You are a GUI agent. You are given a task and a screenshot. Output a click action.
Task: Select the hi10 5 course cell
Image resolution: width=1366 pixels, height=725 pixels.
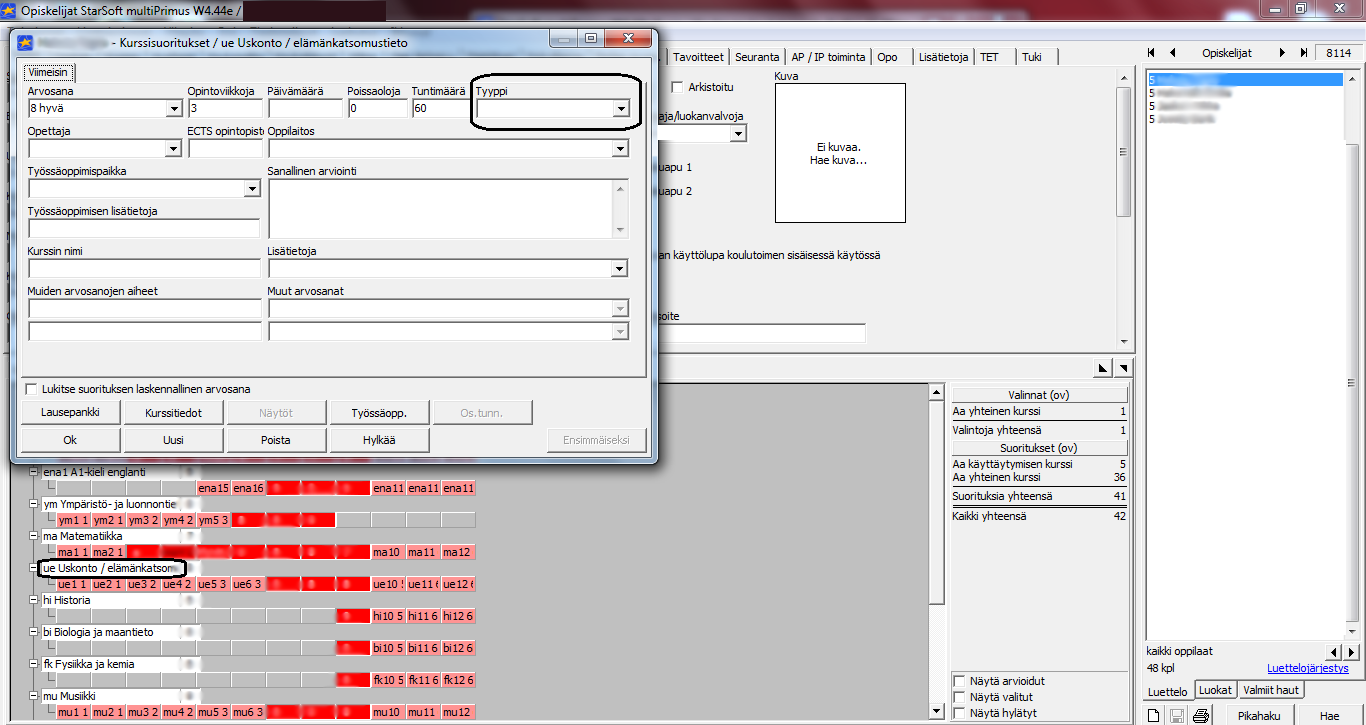387,616
